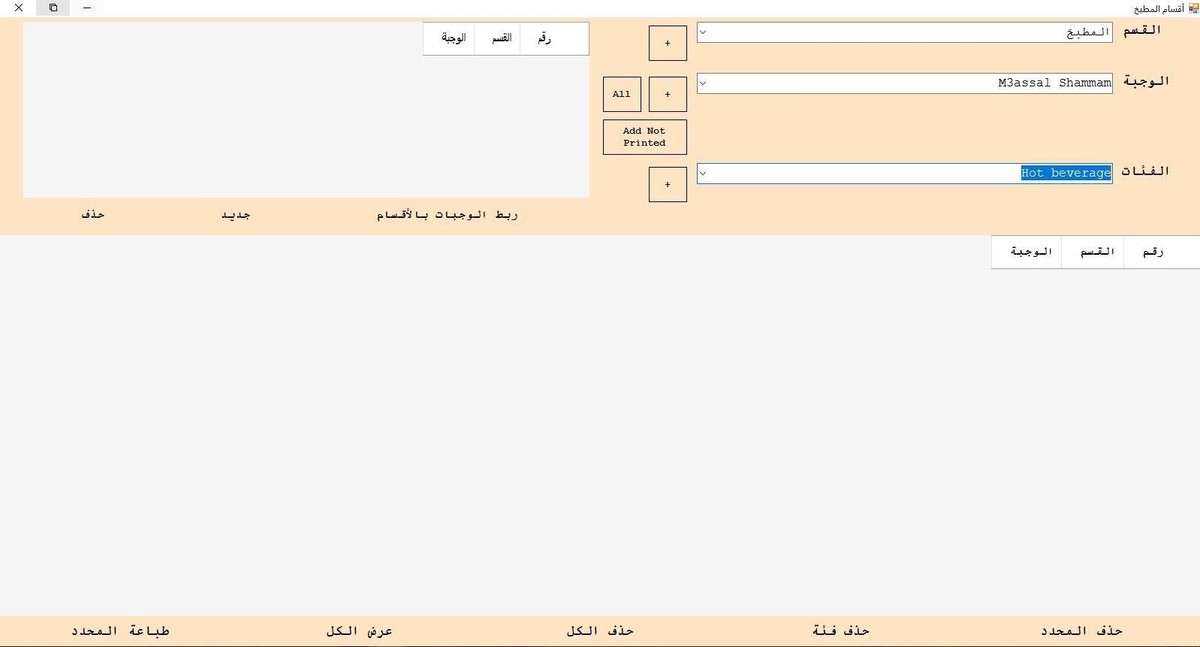Click the Add Not Printed button
The image size is (1200, 647).
tap(645, 137)
